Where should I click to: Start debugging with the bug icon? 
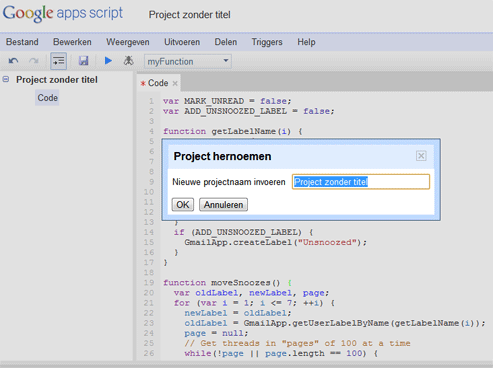point(128,61)
